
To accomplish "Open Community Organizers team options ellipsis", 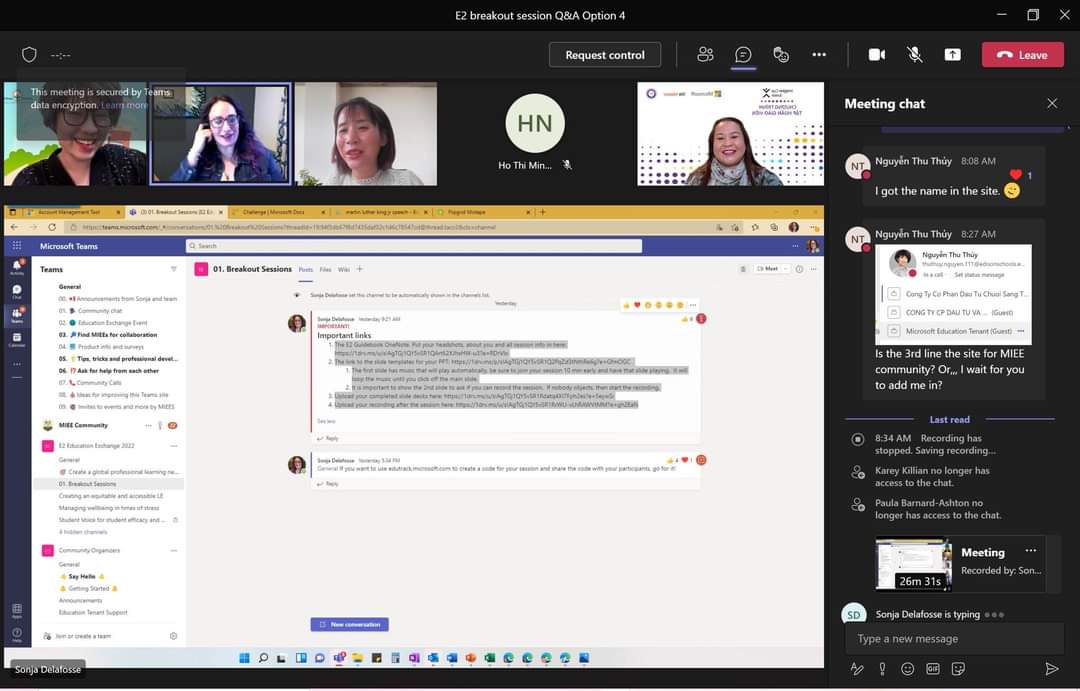I will [174, 550].
